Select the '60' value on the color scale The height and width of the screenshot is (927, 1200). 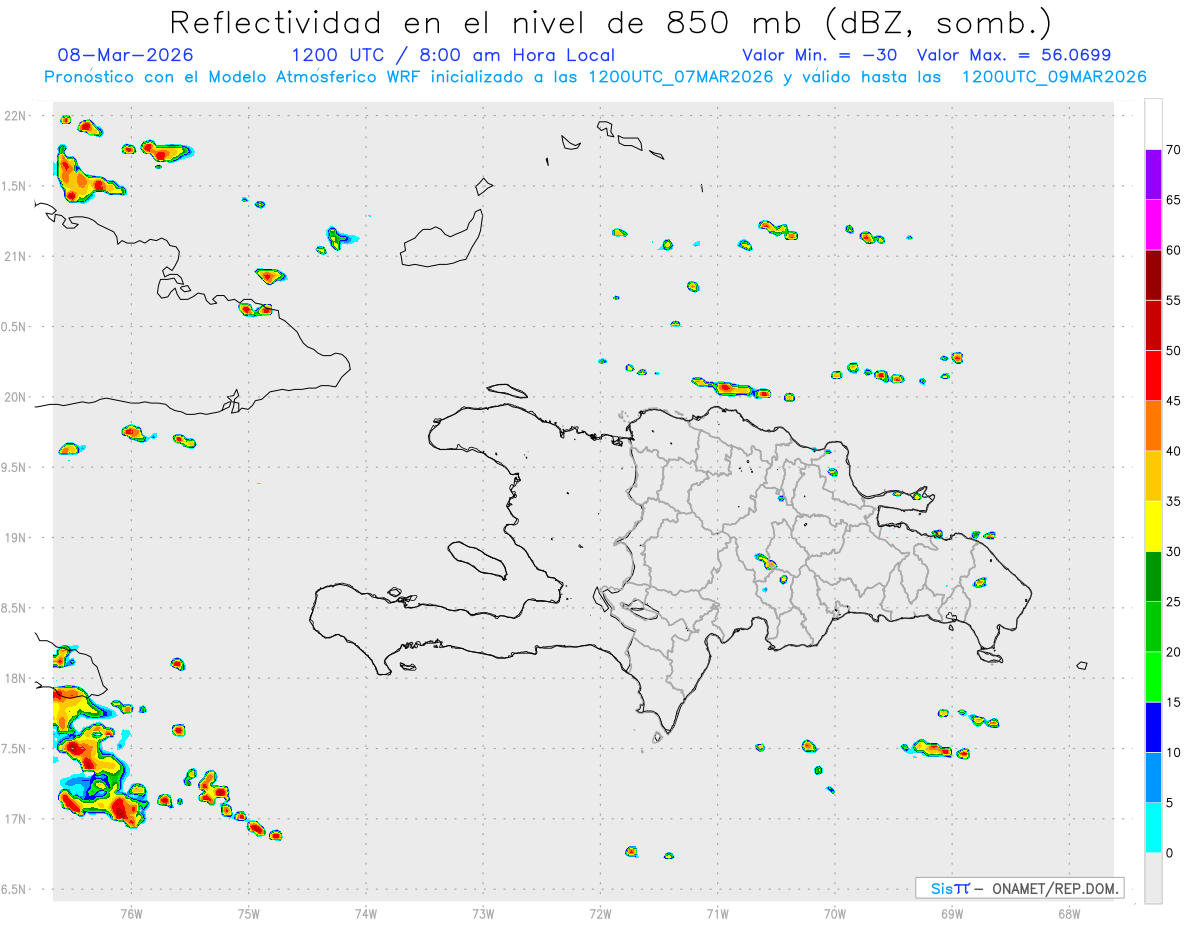coord(1174,250)
